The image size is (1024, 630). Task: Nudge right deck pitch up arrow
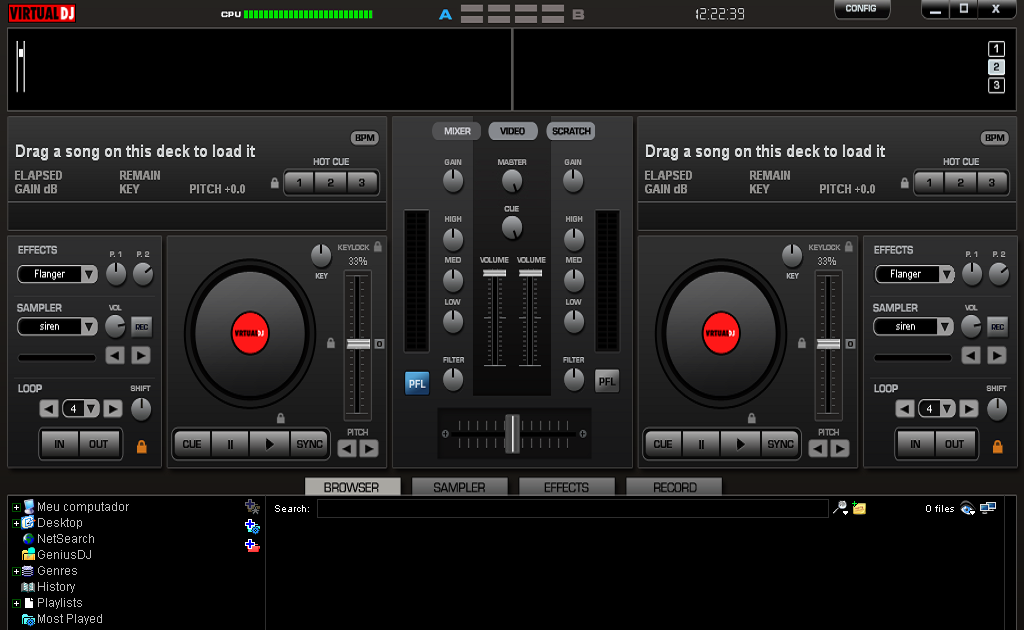click(x=840, y=449)
